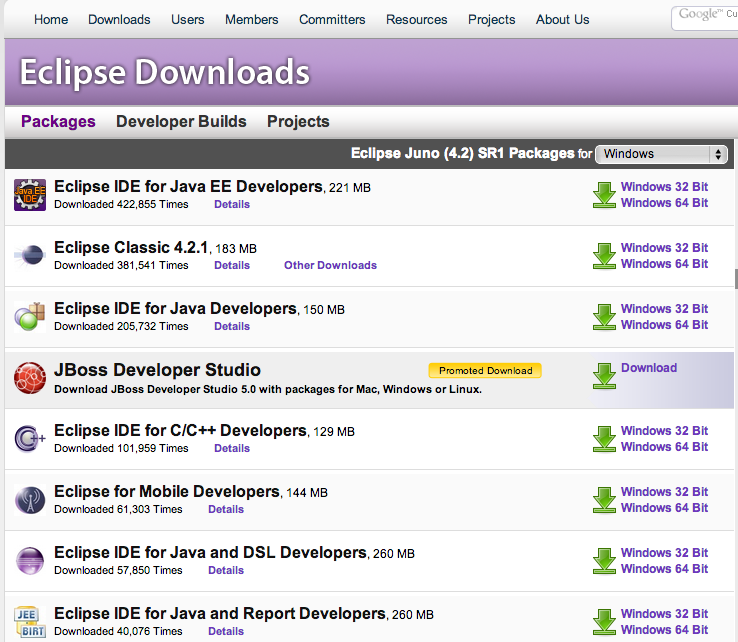This screenshot has width=738, height=642.
Task: Download Java Developers Windows 32 Bit
Action: [x=665, y=309]
